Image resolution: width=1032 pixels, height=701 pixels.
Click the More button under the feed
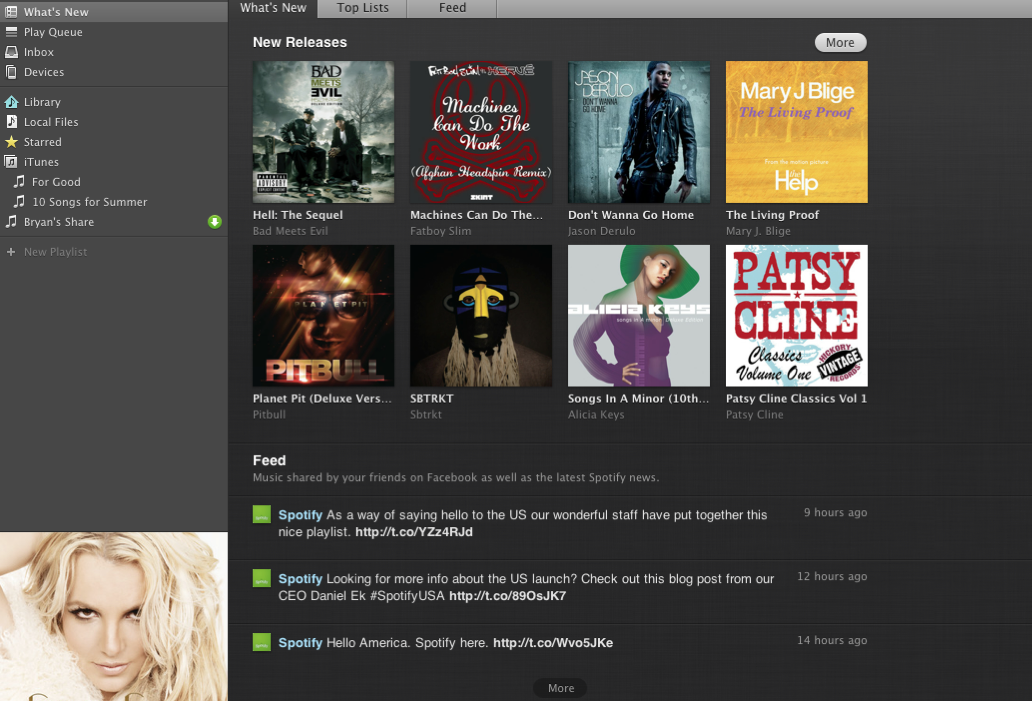click(x=561, y=688)
